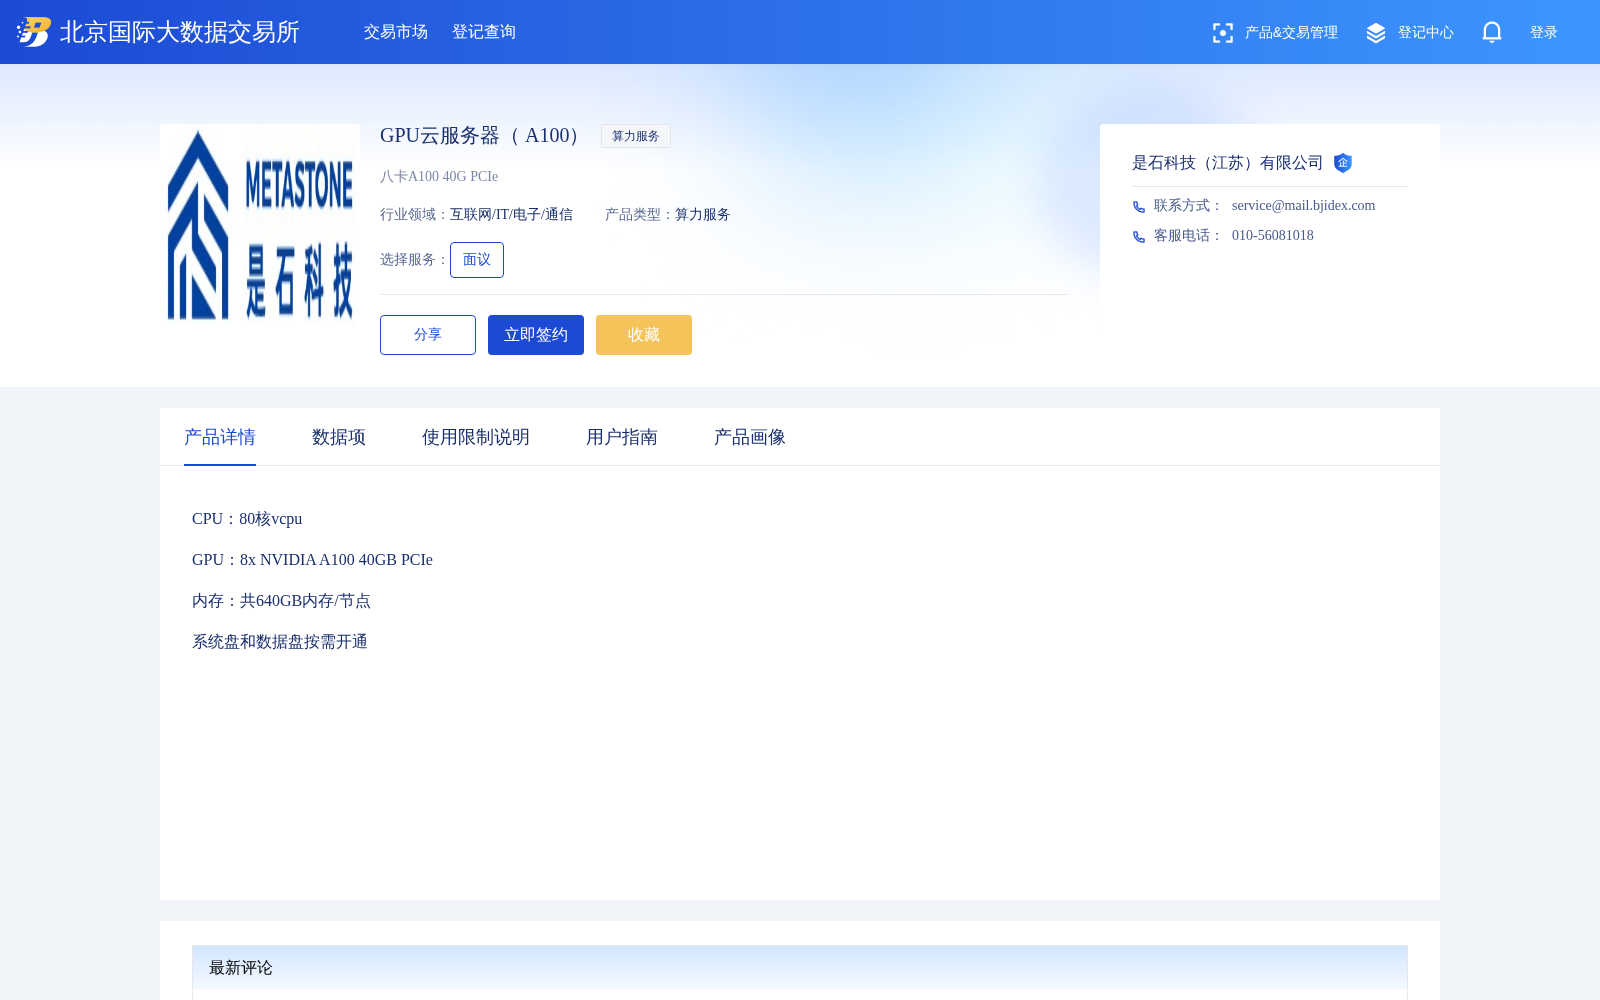The height and width of the screenshot is (1000, 1600).
Task: Click subtitle 八卡A100 40G PCIe
Action: [439, 176]
